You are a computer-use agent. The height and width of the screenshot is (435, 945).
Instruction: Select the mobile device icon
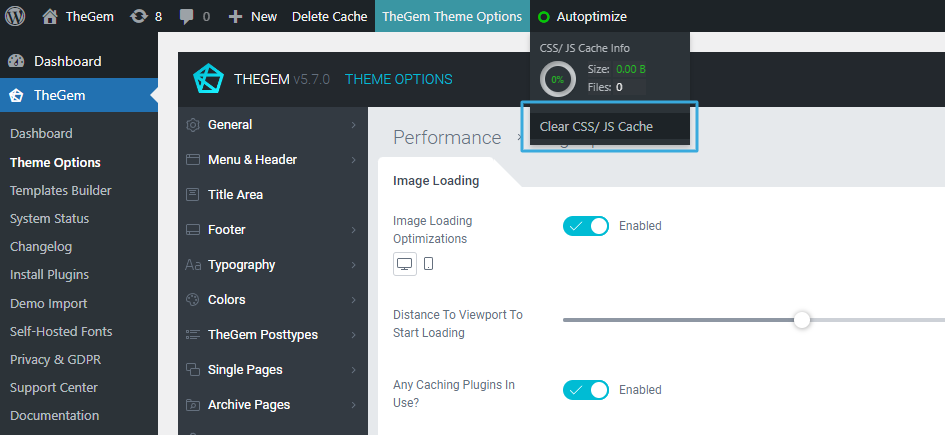click(x=429, y=264)
